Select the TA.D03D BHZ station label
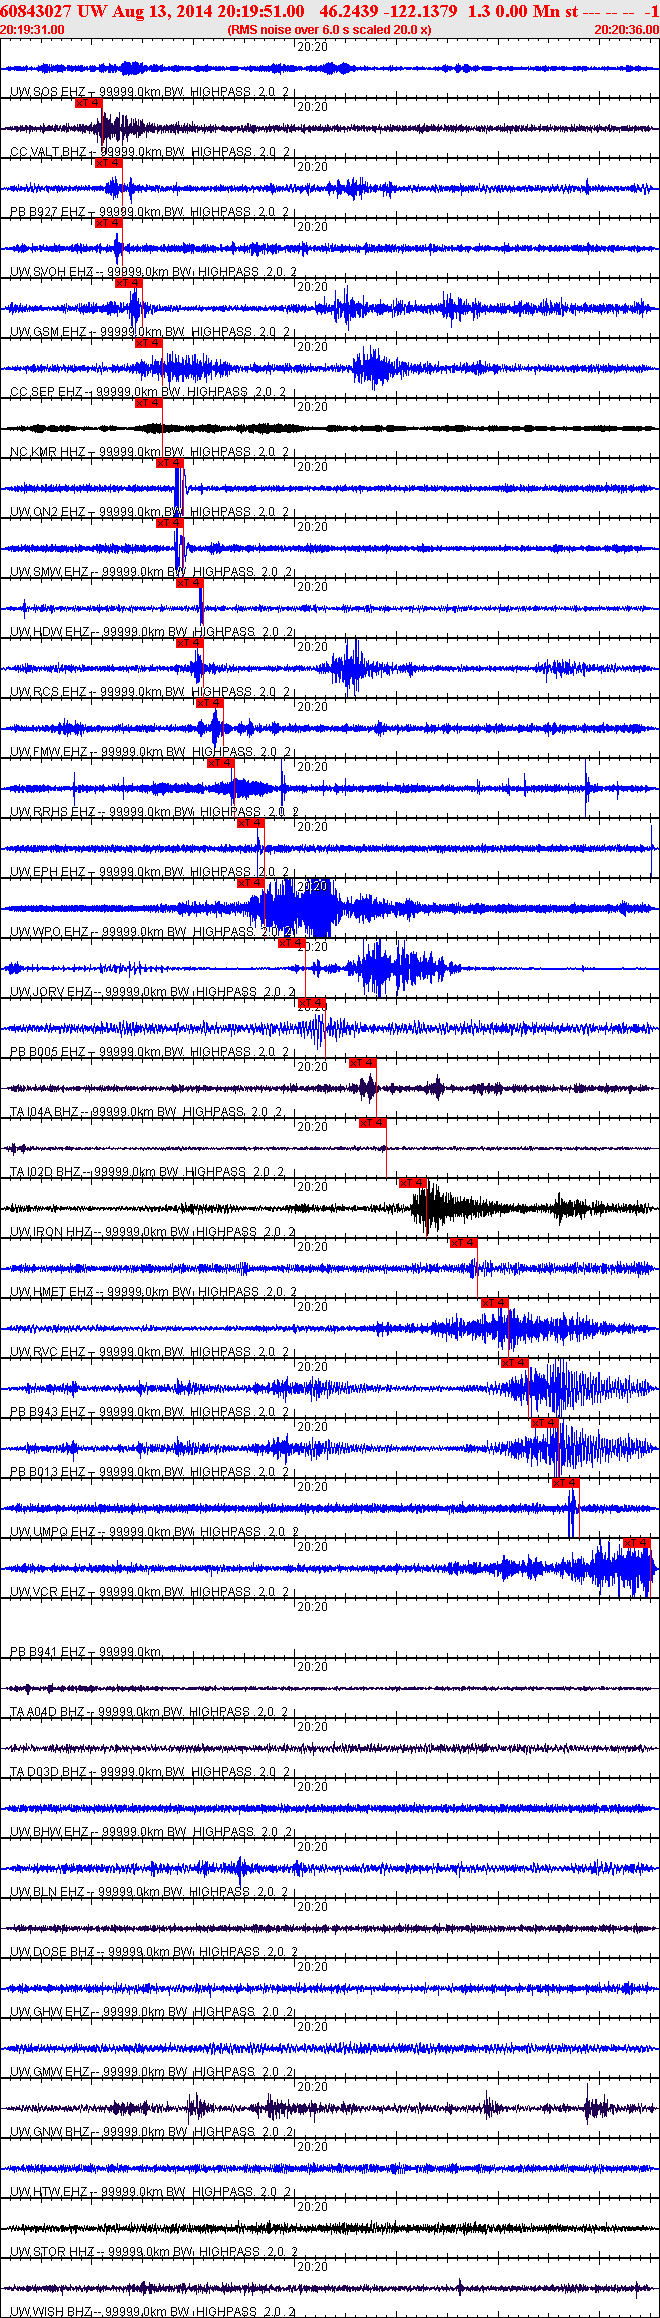The image size is (660, 2318). [x=48, y=1772]
